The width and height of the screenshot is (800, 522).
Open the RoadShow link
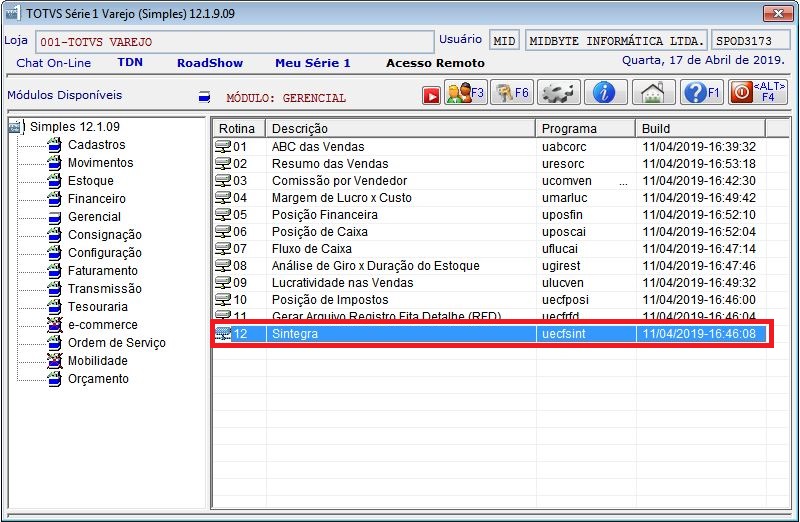[210, 63]
